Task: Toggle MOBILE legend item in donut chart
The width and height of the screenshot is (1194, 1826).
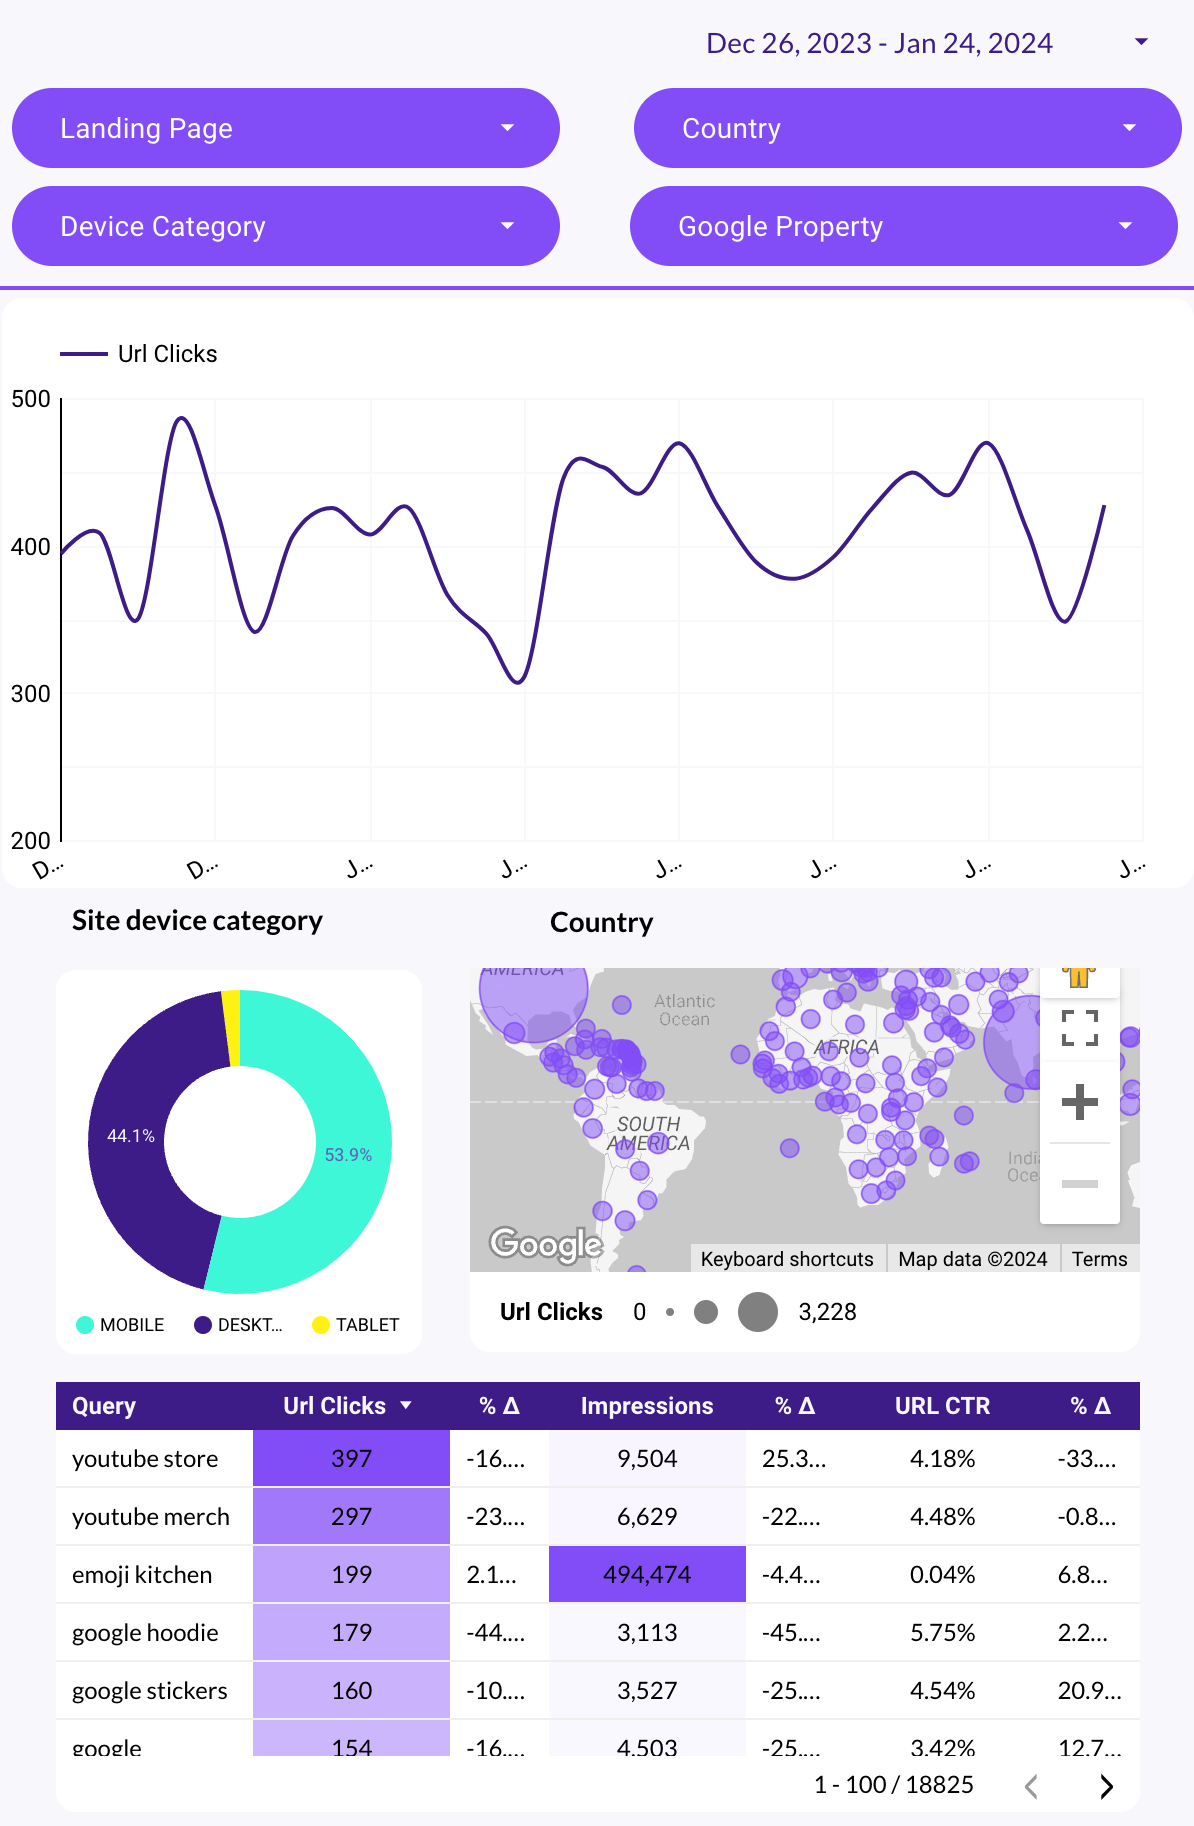Action: [x=121, y=1325]
